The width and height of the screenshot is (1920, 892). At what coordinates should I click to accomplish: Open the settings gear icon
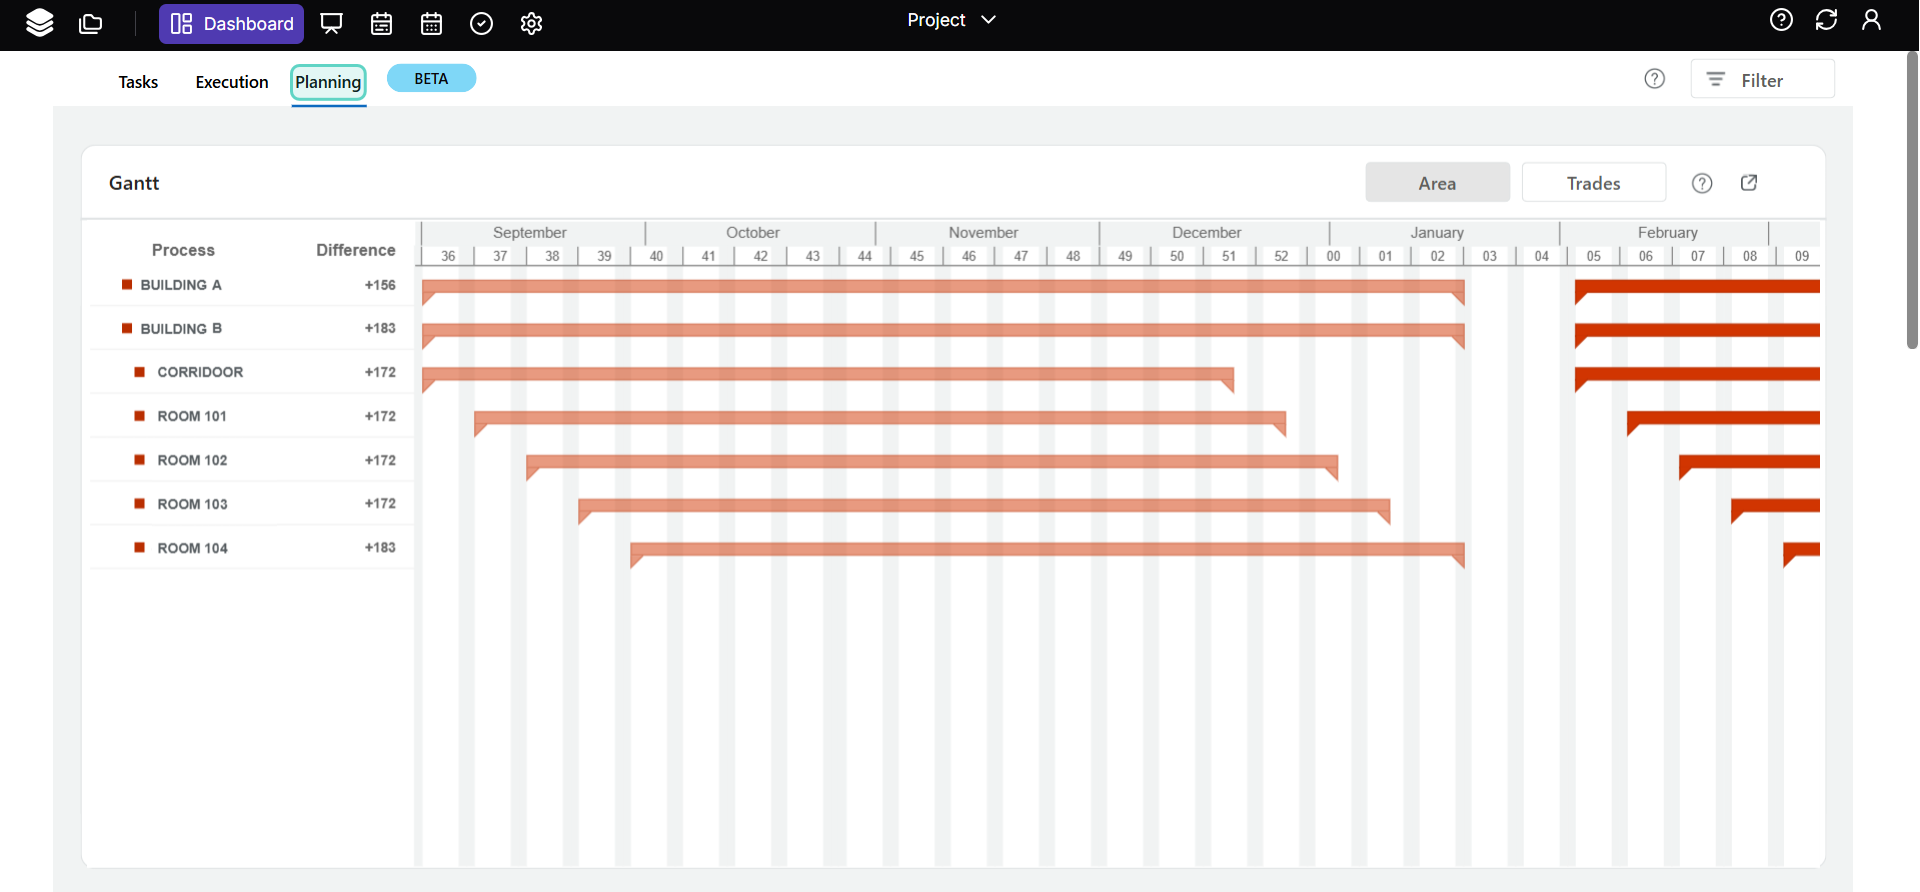point(531,23)
